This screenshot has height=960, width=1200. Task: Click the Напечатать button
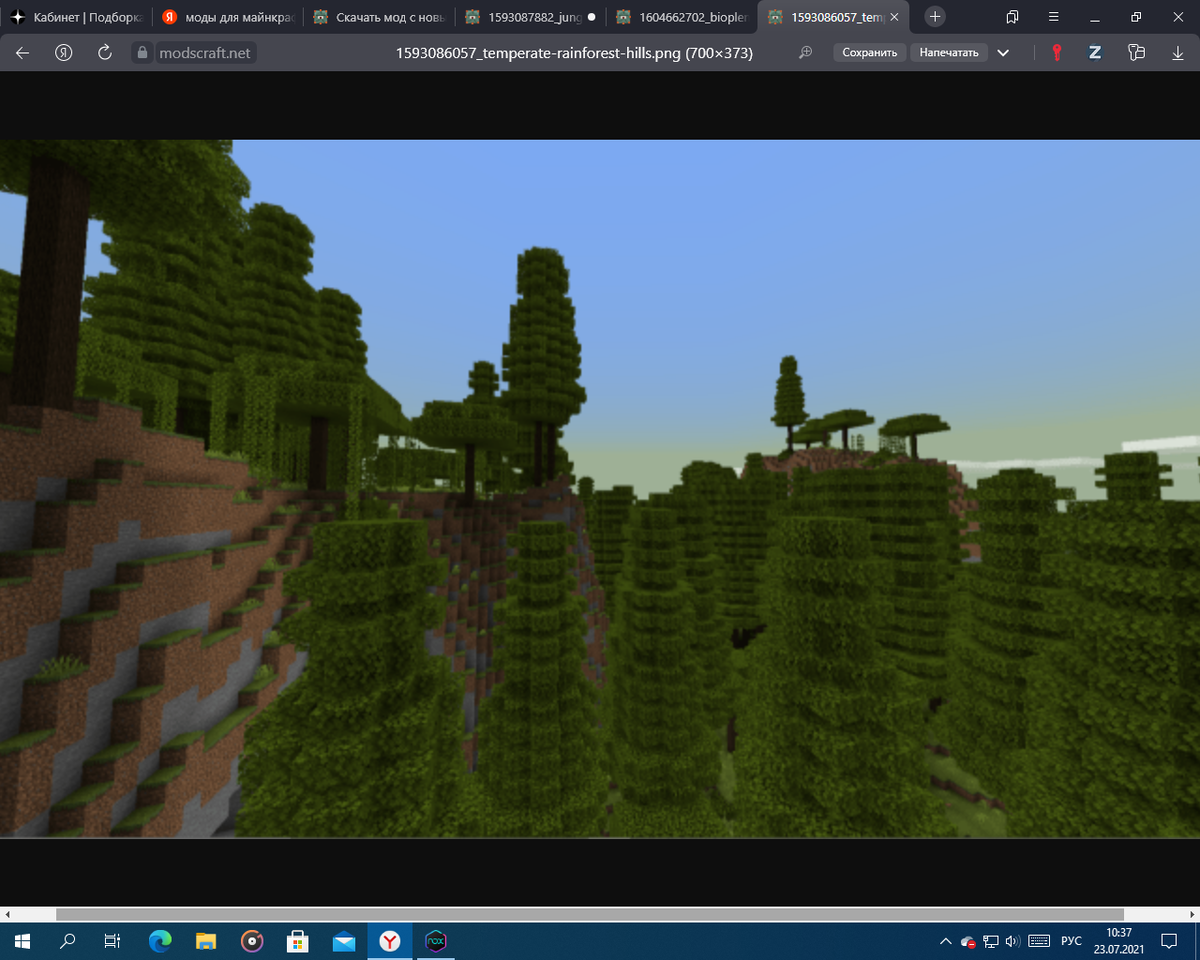tap(949, 53)
